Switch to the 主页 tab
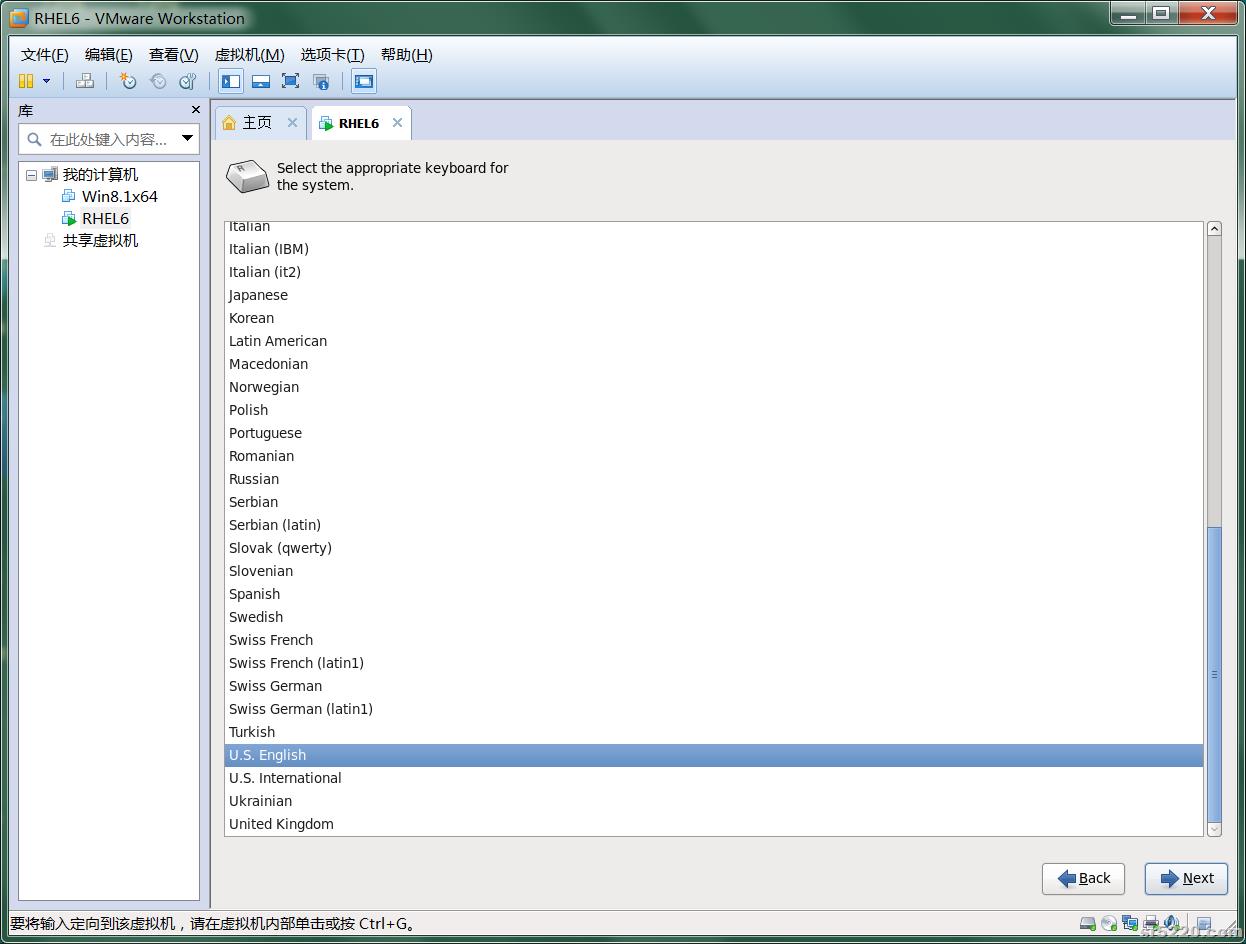This screenshot has width=1246, height=944. [258, 123]
